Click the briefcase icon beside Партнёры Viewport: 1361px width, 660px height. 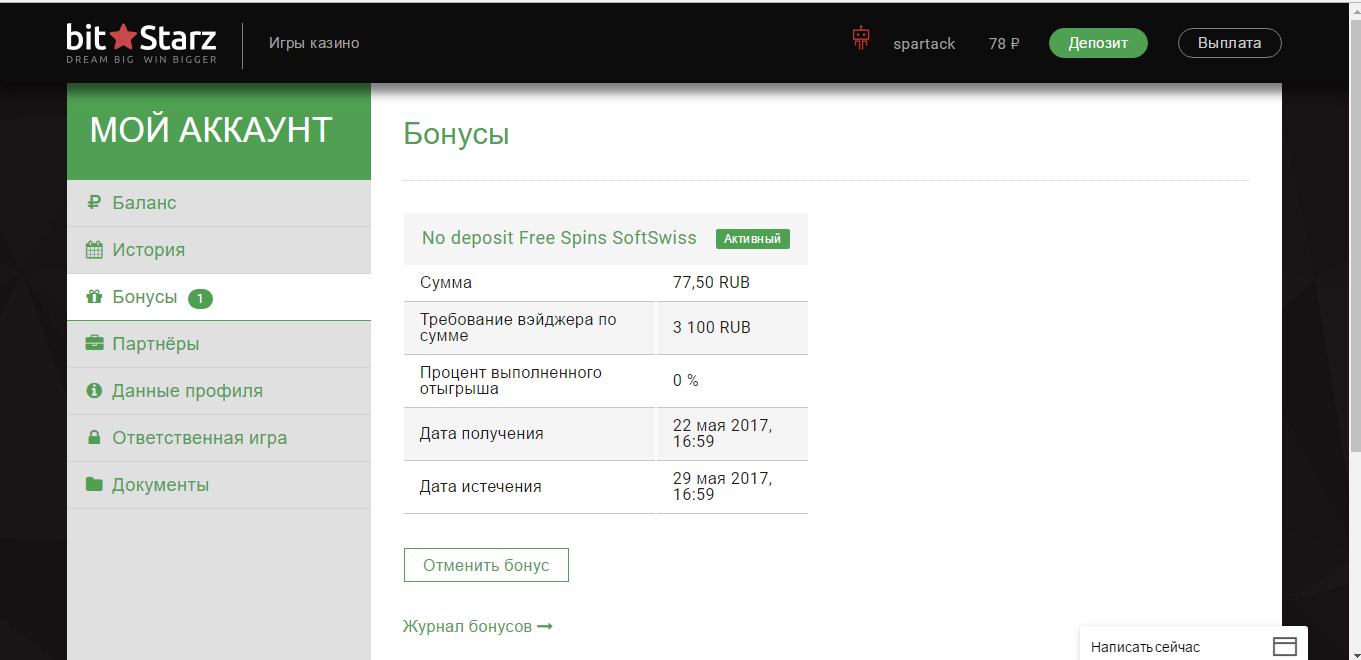pyautogui.click(x=94, y=344)
